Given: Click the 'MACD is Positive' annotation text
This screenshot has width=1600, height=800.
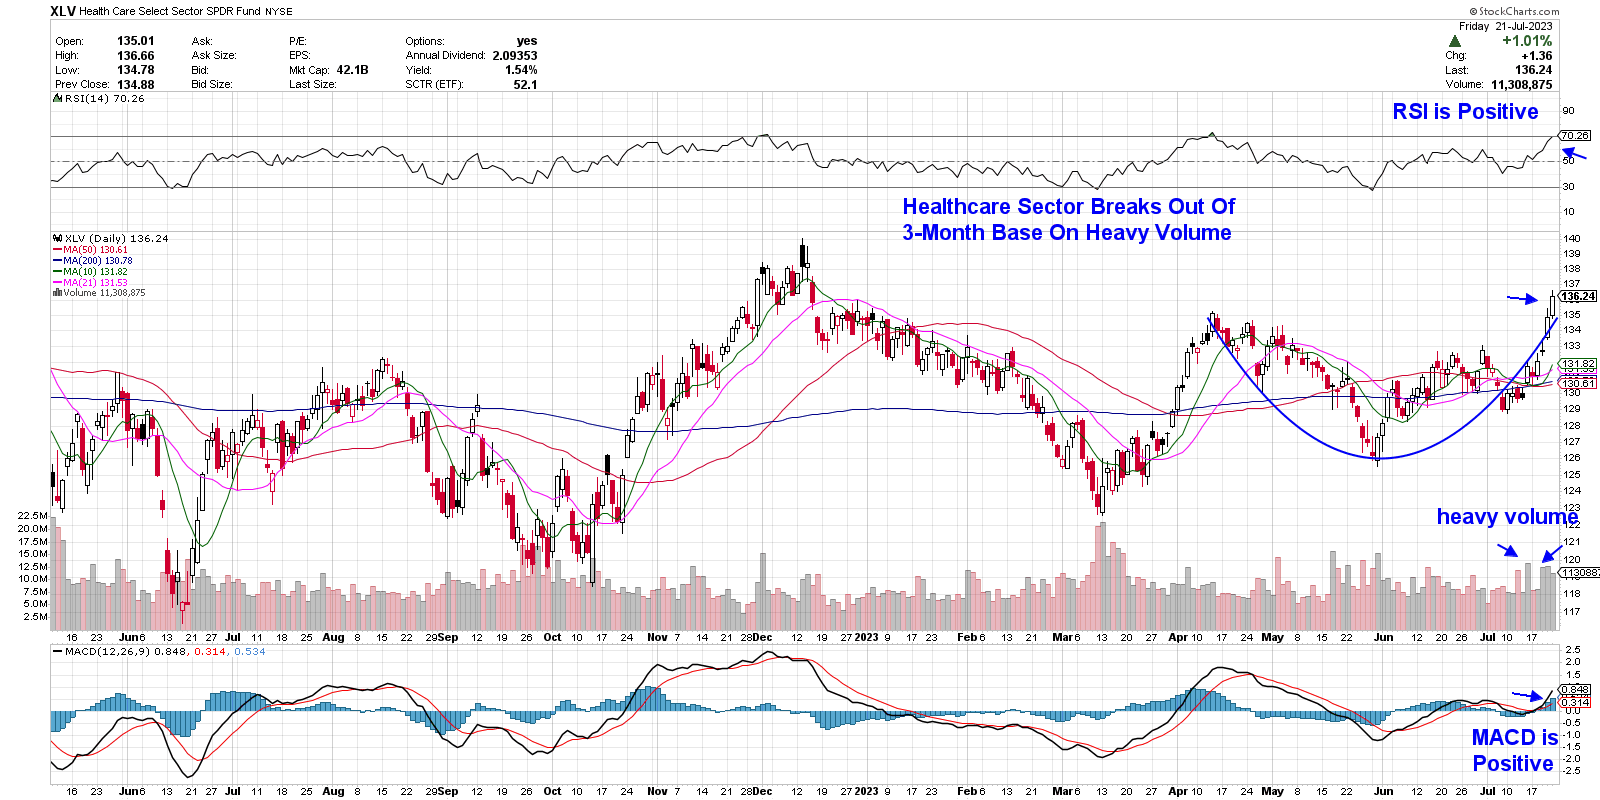Looking at the screenshot, I should (1513, 750).
